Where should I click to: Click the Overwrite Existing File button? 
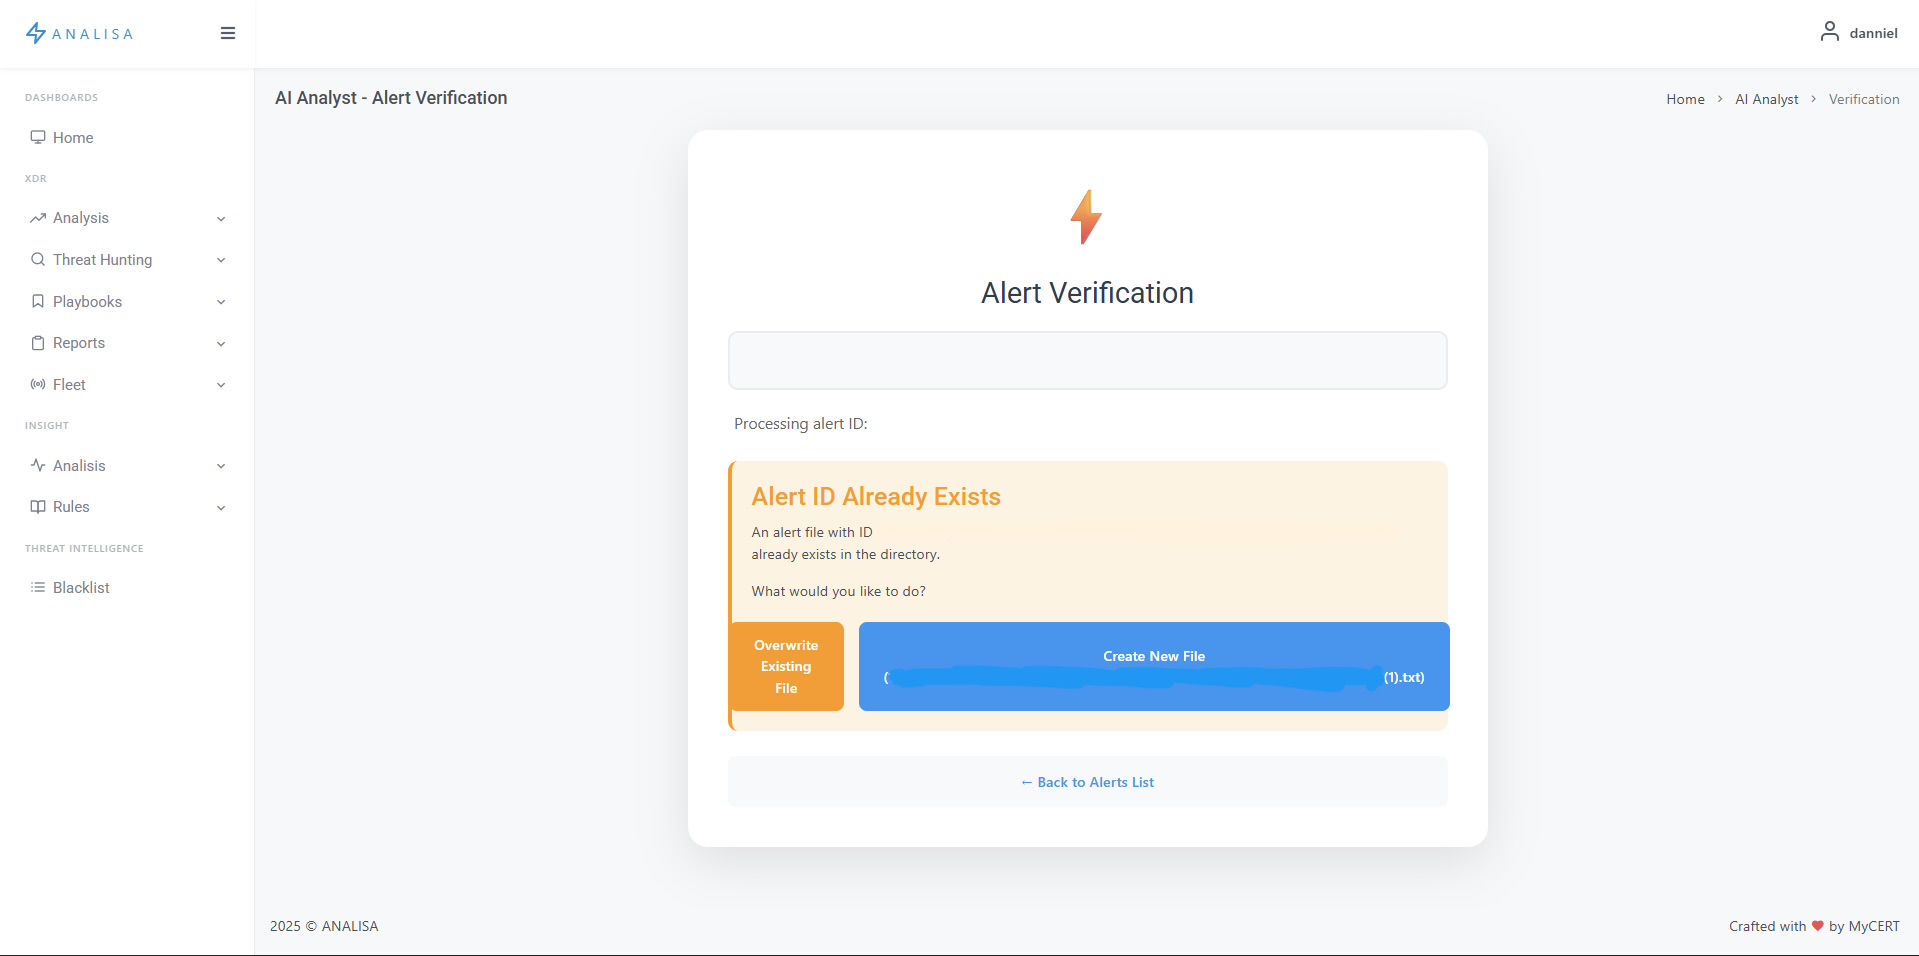[786, 666]
